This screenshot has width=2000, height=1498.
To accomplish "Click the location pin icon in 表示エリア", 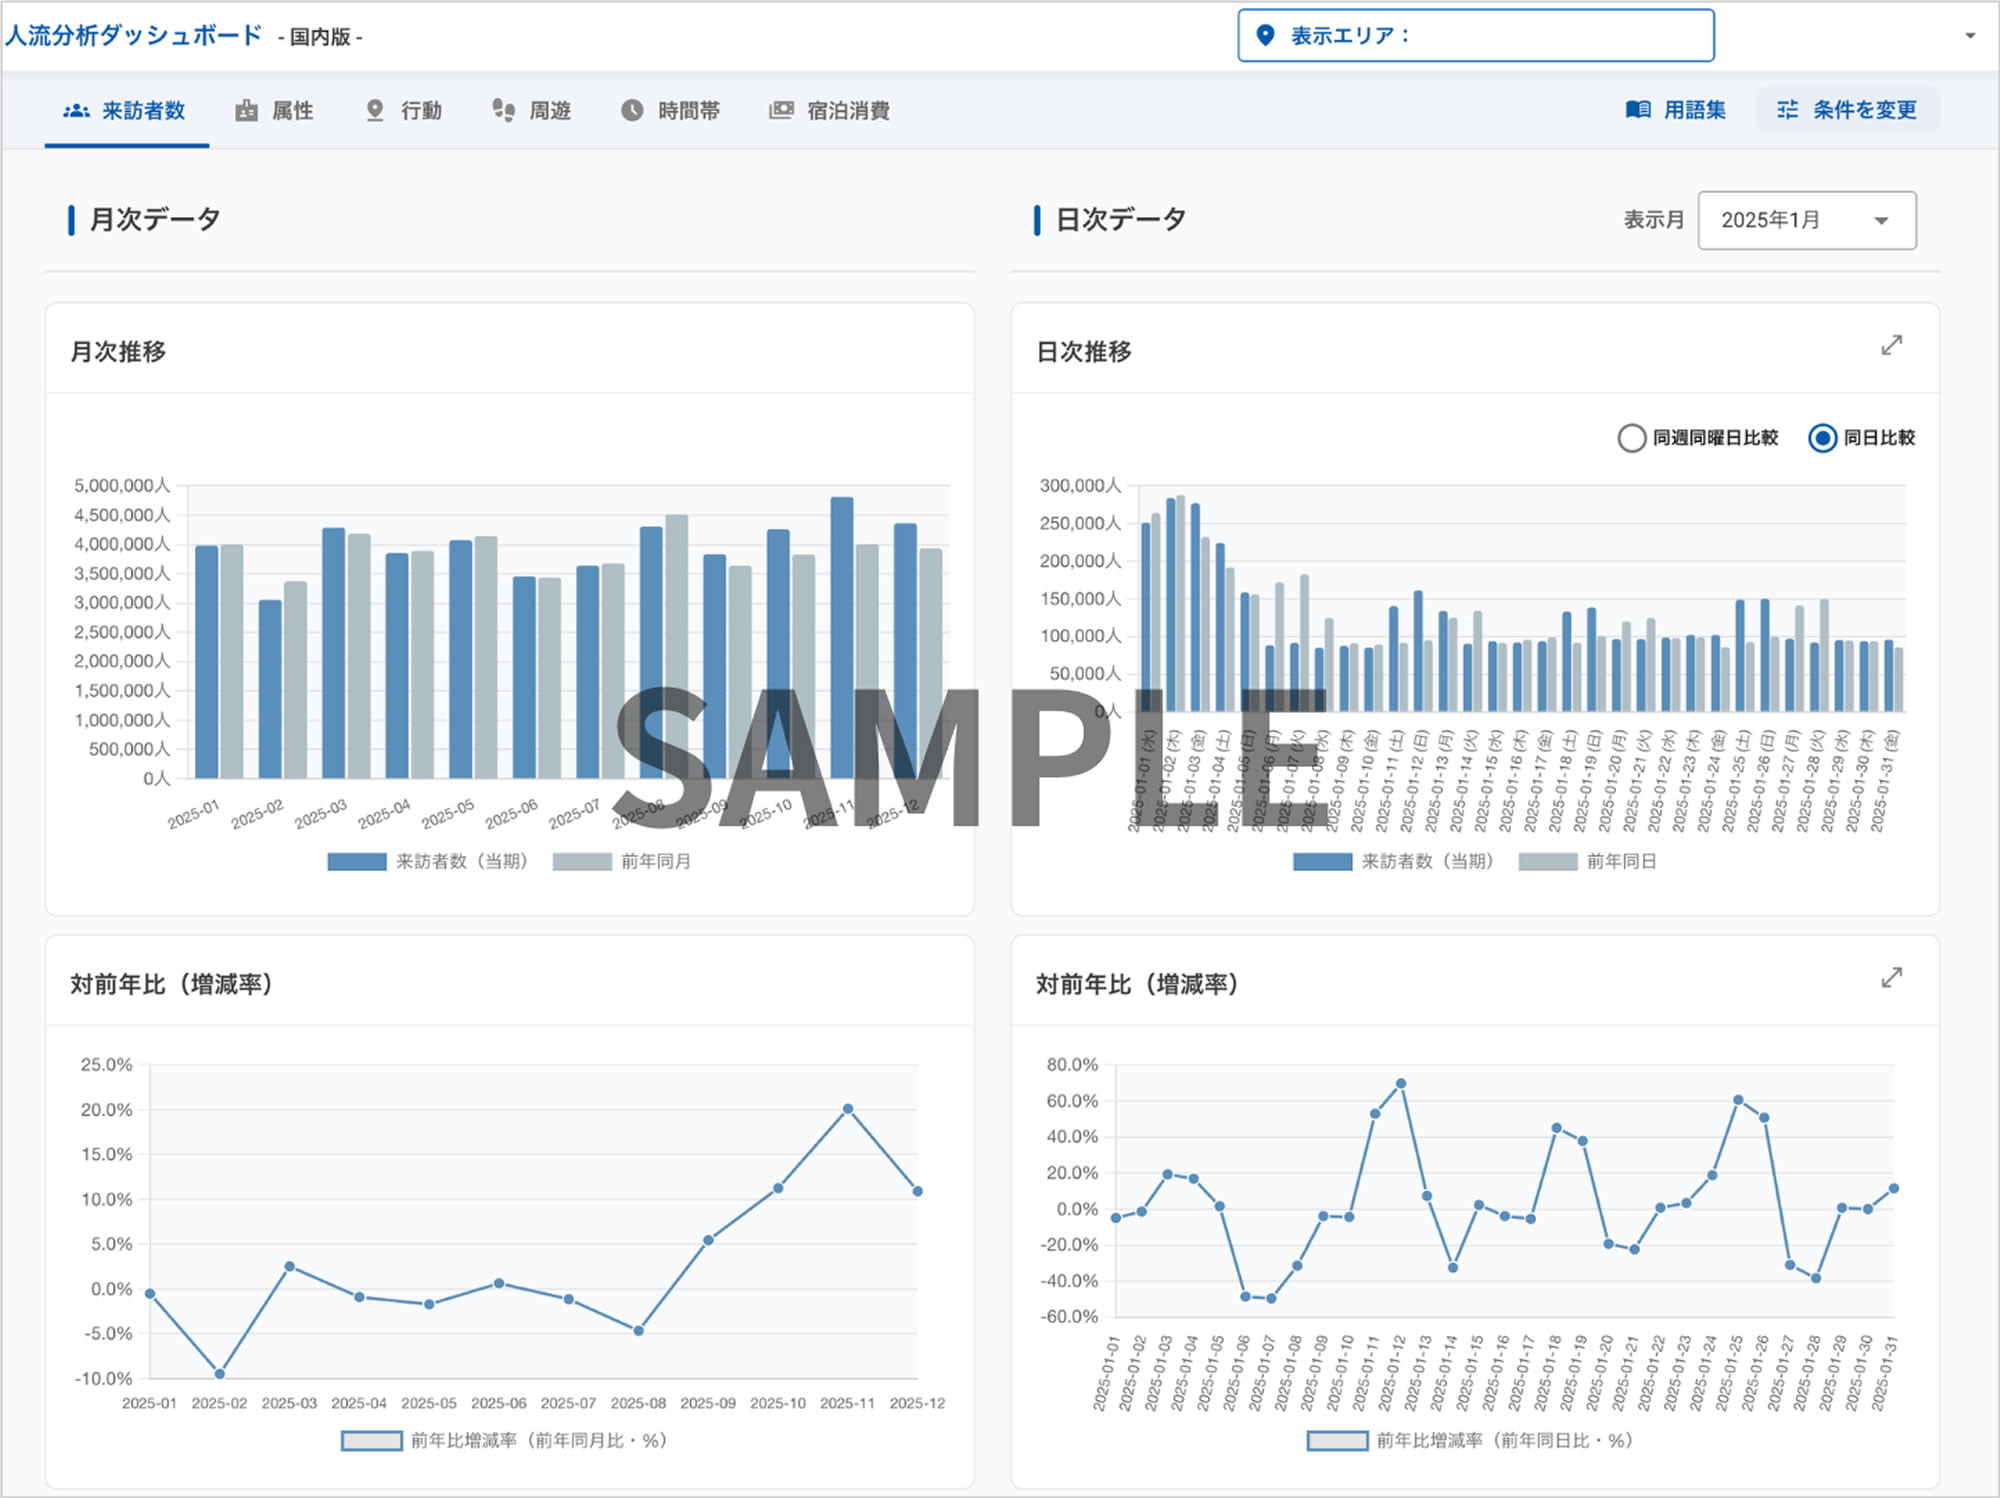I will pyautogui.click(x=1265, y=36).
